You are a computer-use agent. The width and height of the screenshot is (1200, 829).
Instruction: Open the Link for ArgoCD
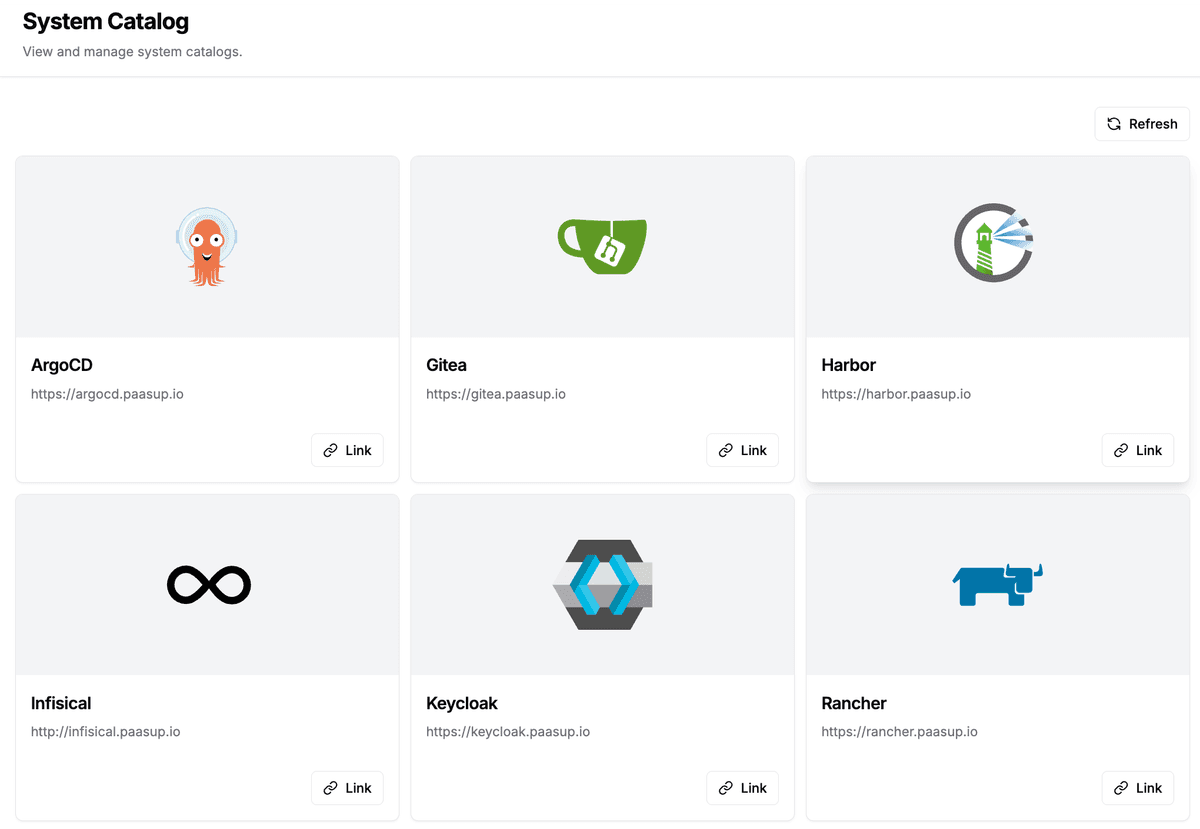click(347, 450)
